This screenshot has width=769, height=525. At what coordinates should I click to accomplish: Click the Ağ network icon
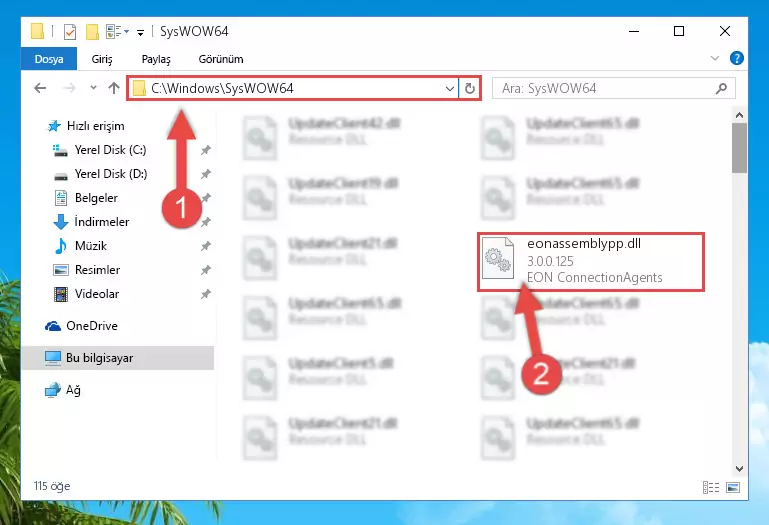(52, 390)
